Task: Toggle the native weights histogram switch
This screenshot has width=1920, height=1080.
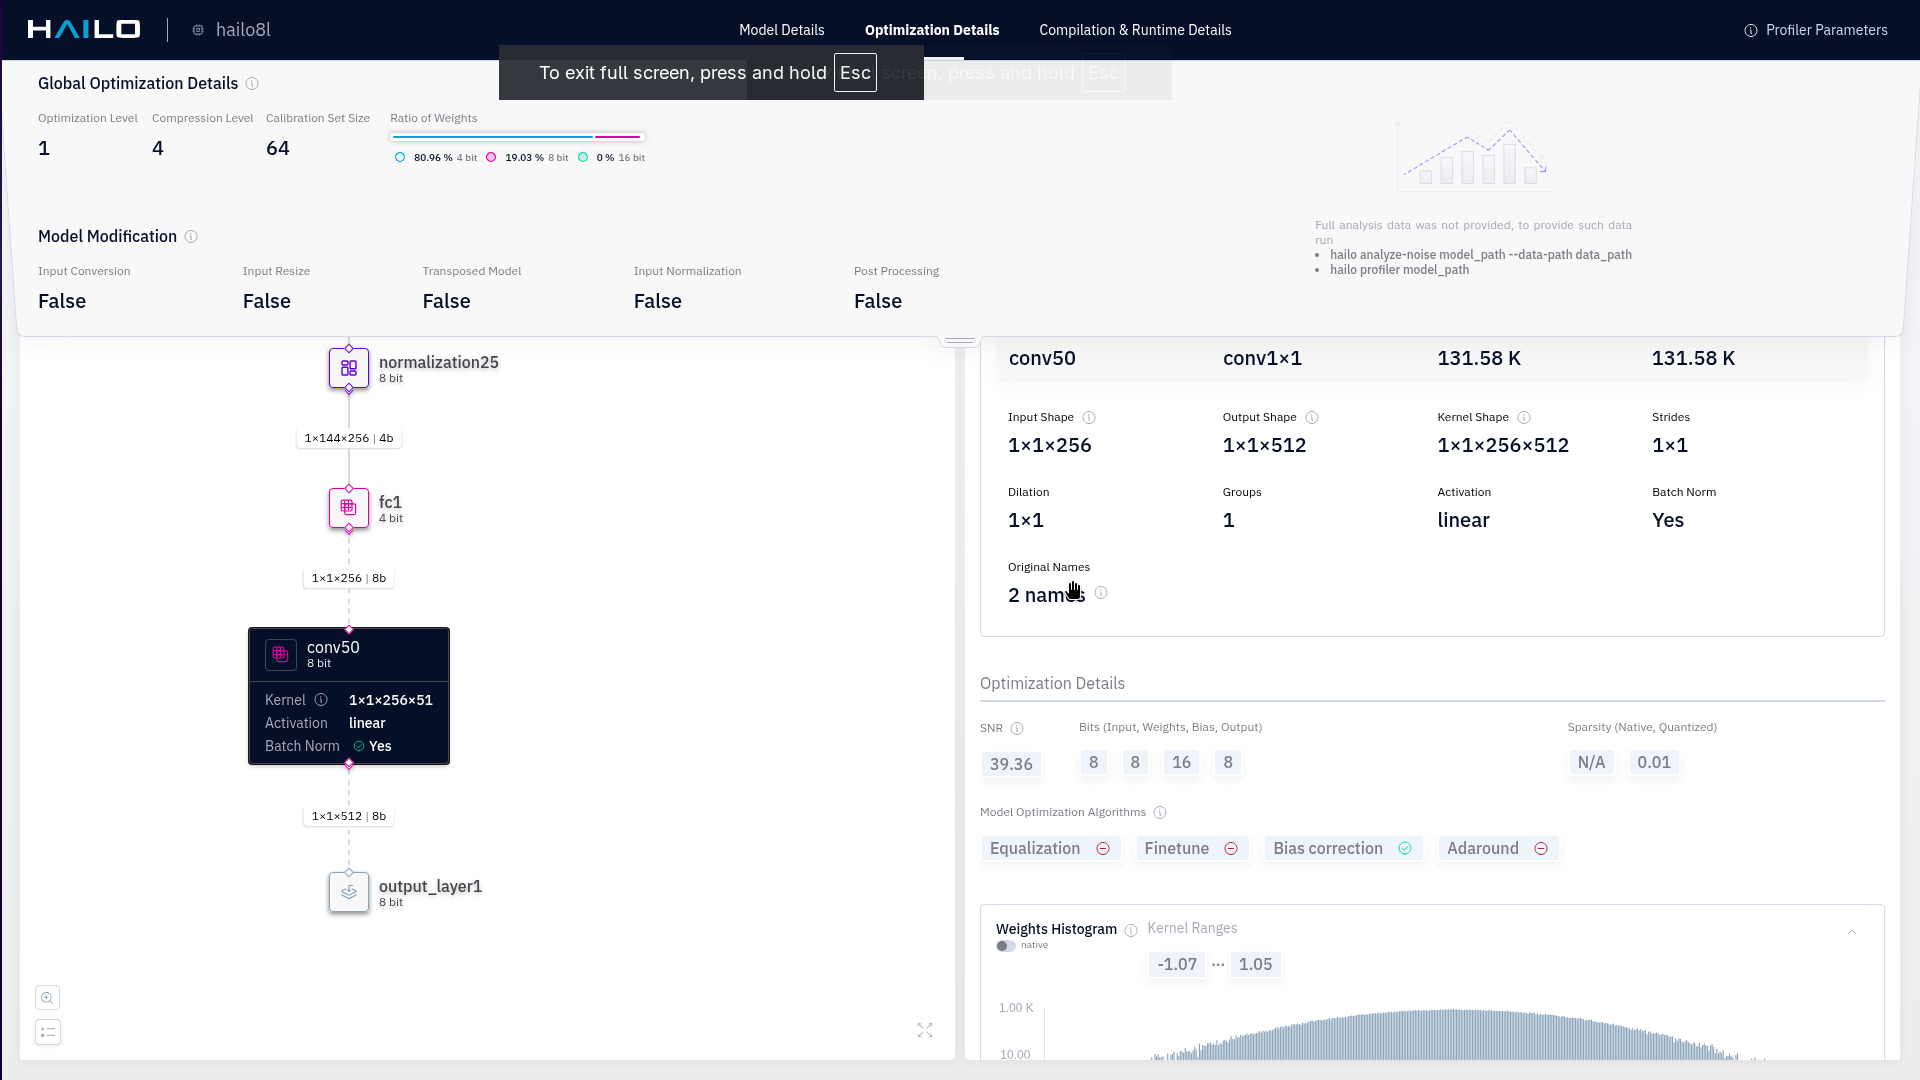Action: [x=1006, y=946]
